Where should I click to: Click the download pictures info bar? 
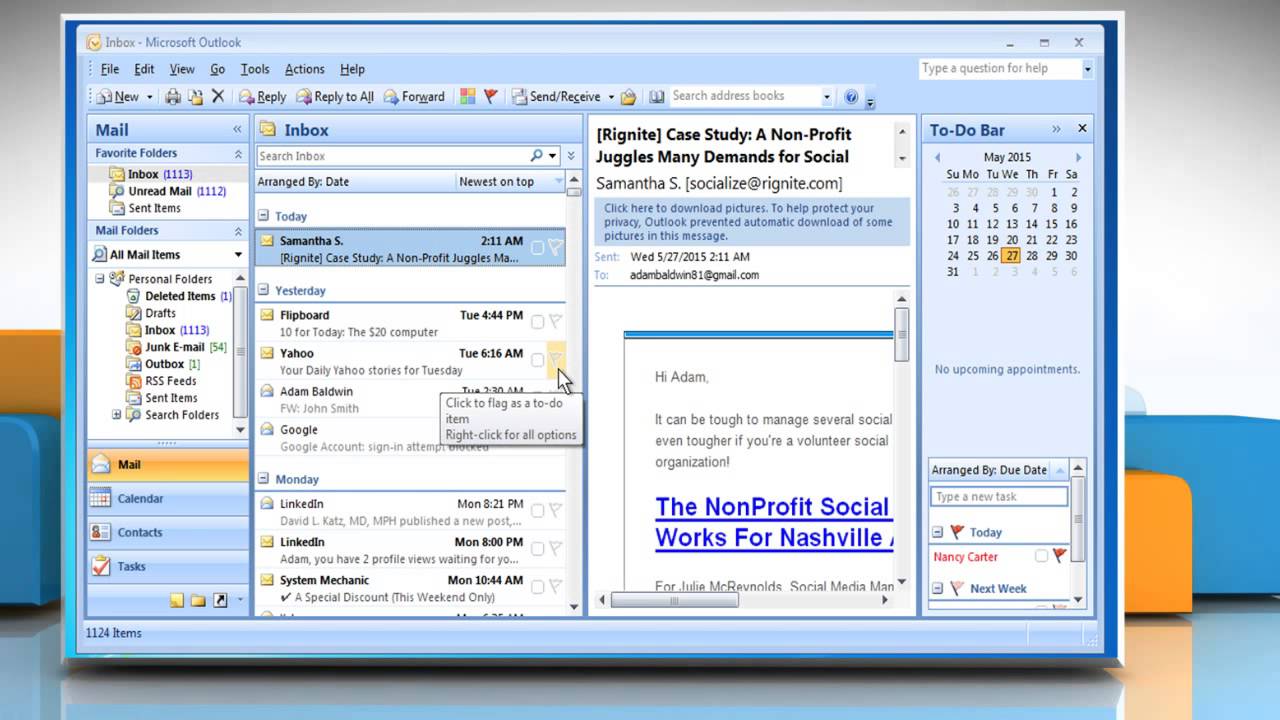(x=752, y=222)
